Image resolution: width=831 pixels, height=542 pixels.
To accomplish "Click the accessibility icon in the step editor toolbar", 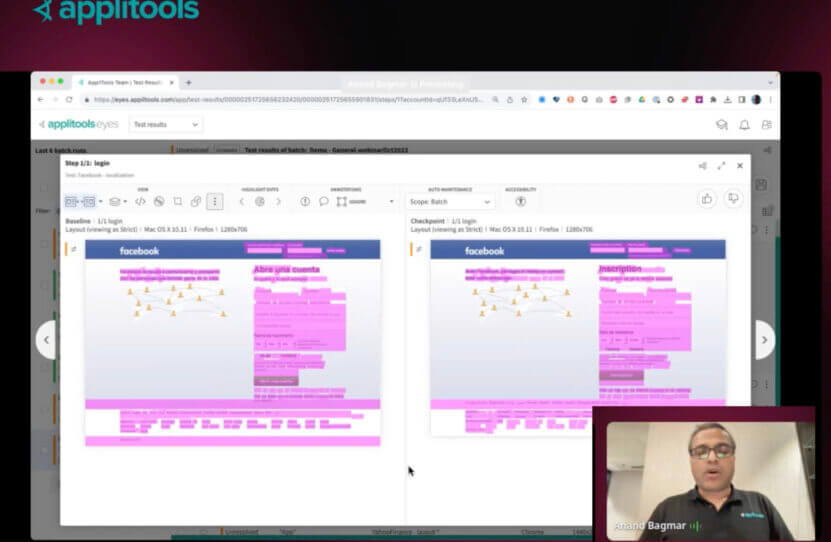I will click(520, 201).
